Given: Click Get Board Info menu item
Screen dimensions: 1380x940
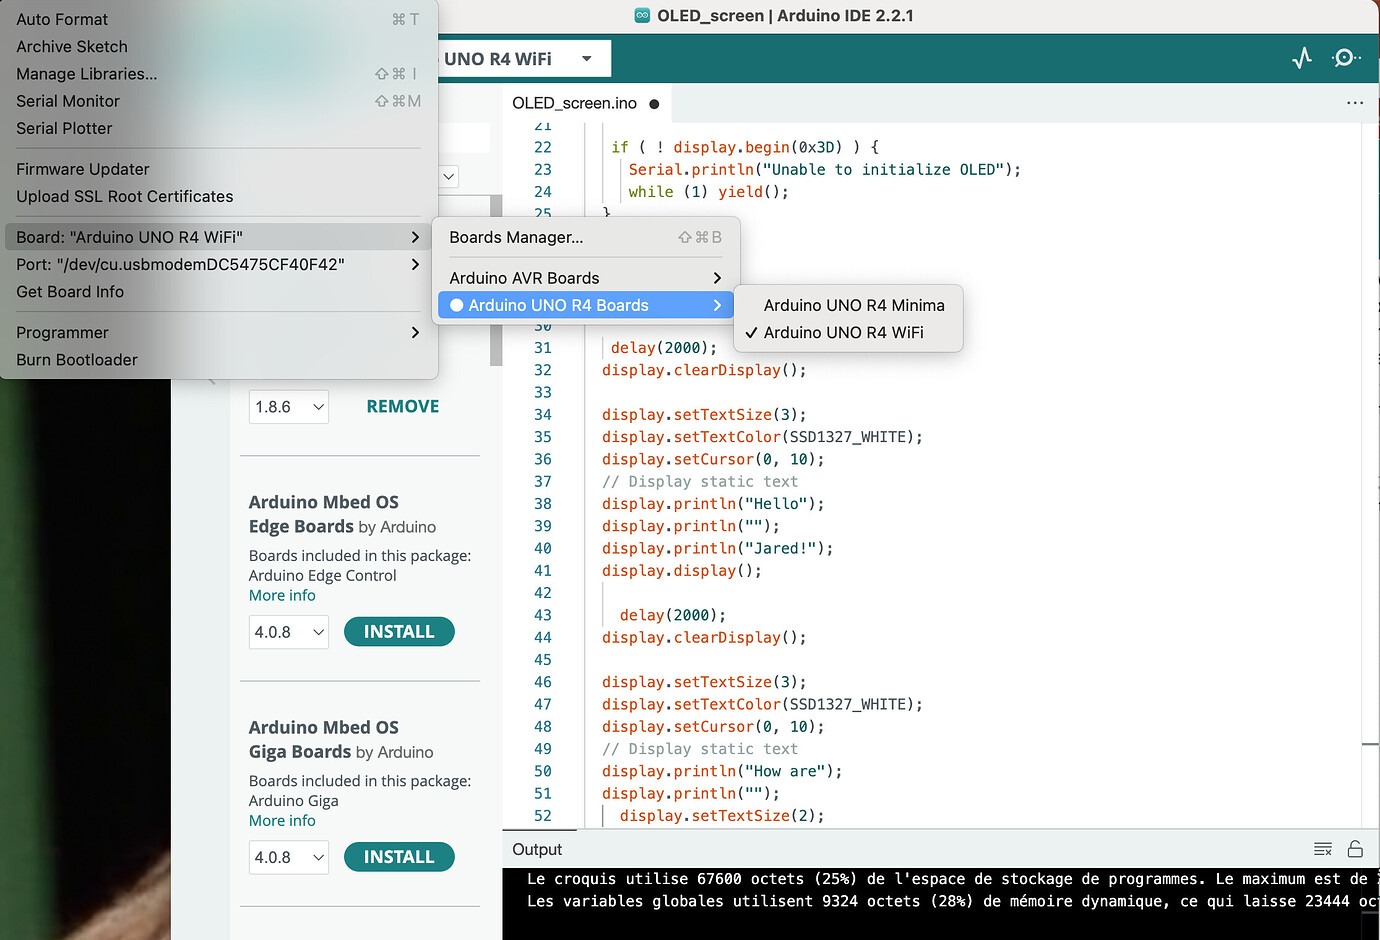Looking at the screenshot, I should pyautogui.click(x=70, y=292).
